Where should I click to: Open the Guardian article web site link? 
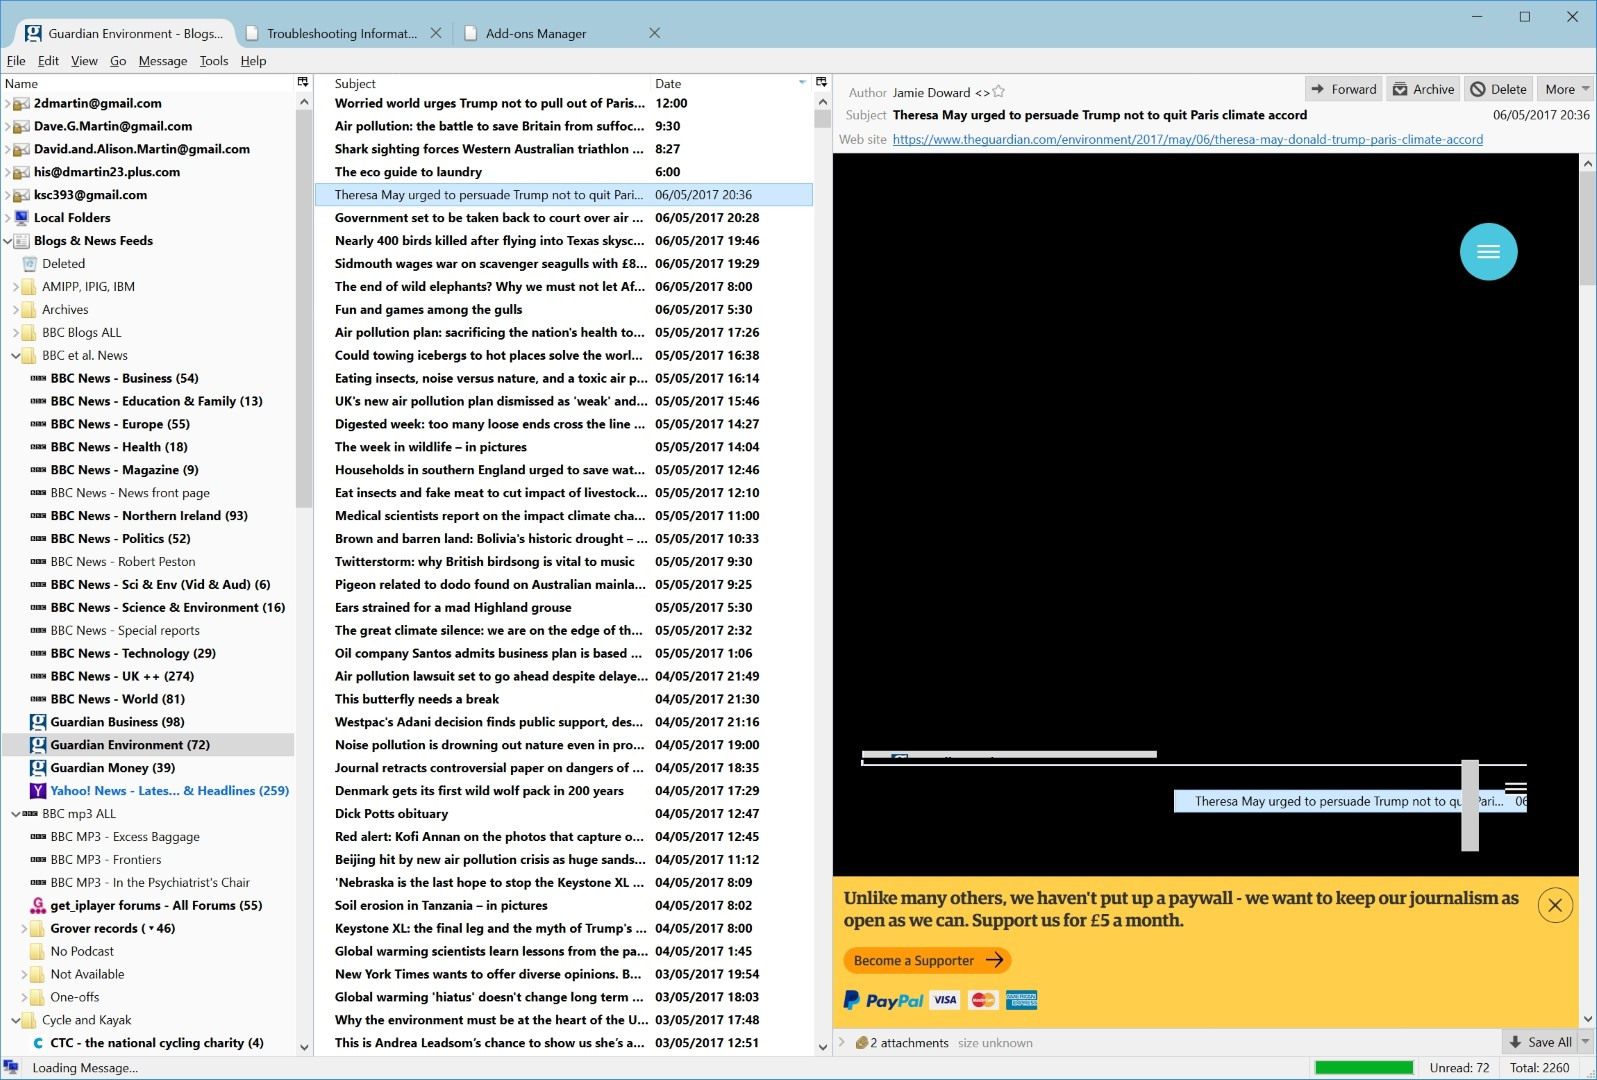(x=1187, y=140)
